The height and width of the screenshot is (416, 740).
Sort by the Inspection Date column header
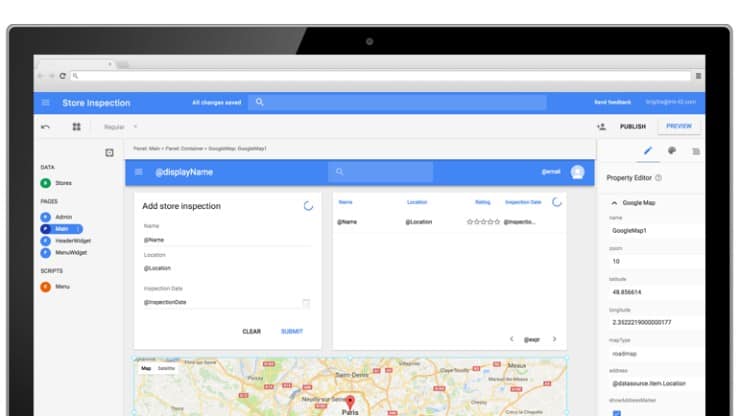click(x=523, y=202)
